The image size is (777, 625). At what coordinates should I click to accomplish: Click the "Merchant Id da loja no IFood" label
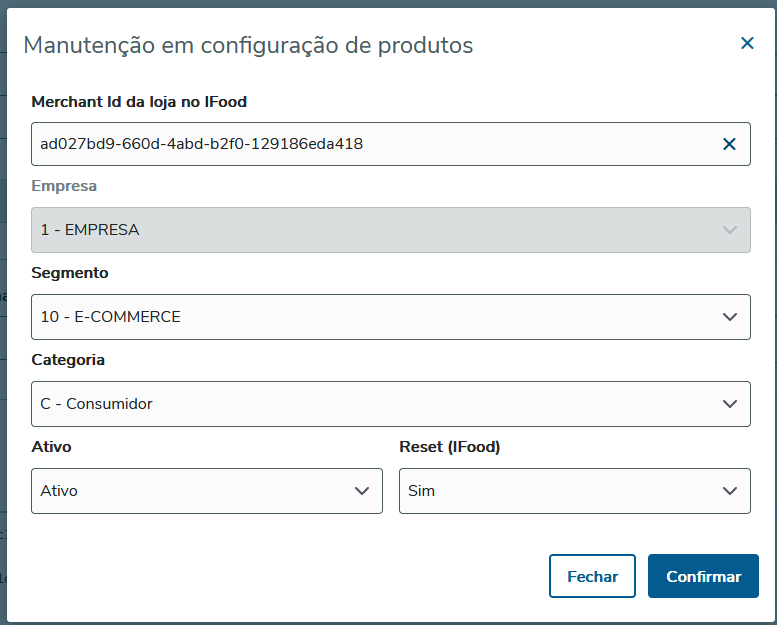(139, 101)
